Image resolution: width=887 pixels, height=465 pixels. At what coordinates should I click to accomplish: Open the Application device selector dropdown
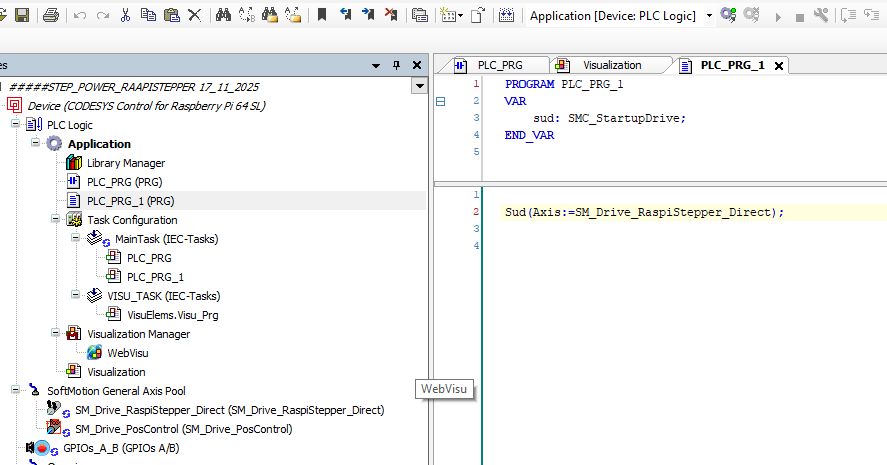point(709,15)
